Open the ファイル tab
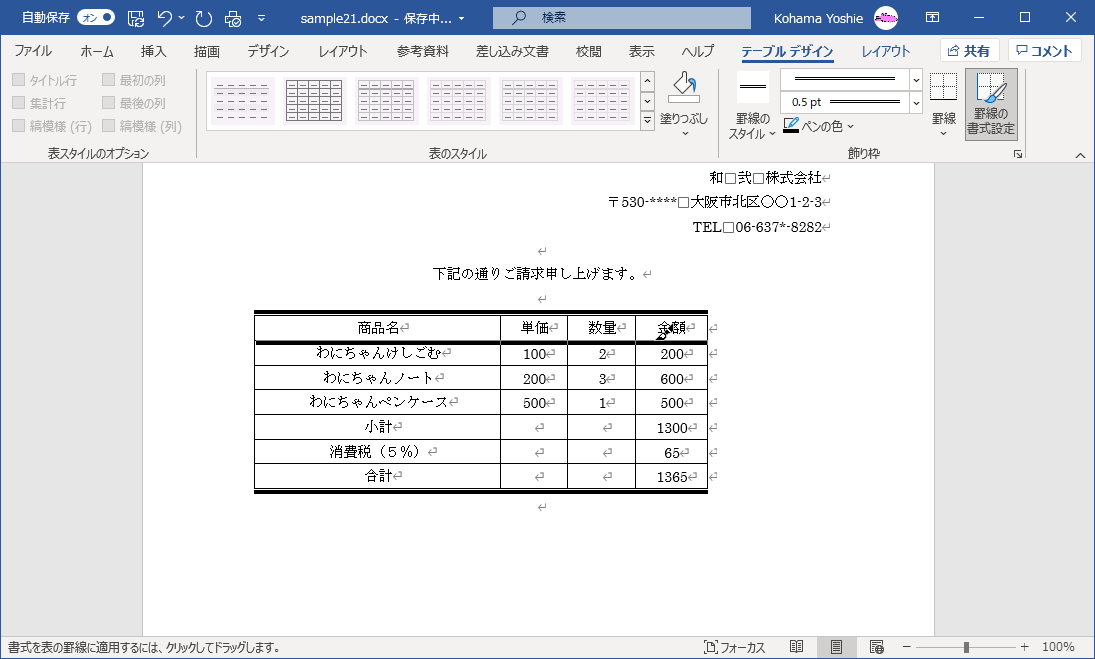 click(33, 51)
